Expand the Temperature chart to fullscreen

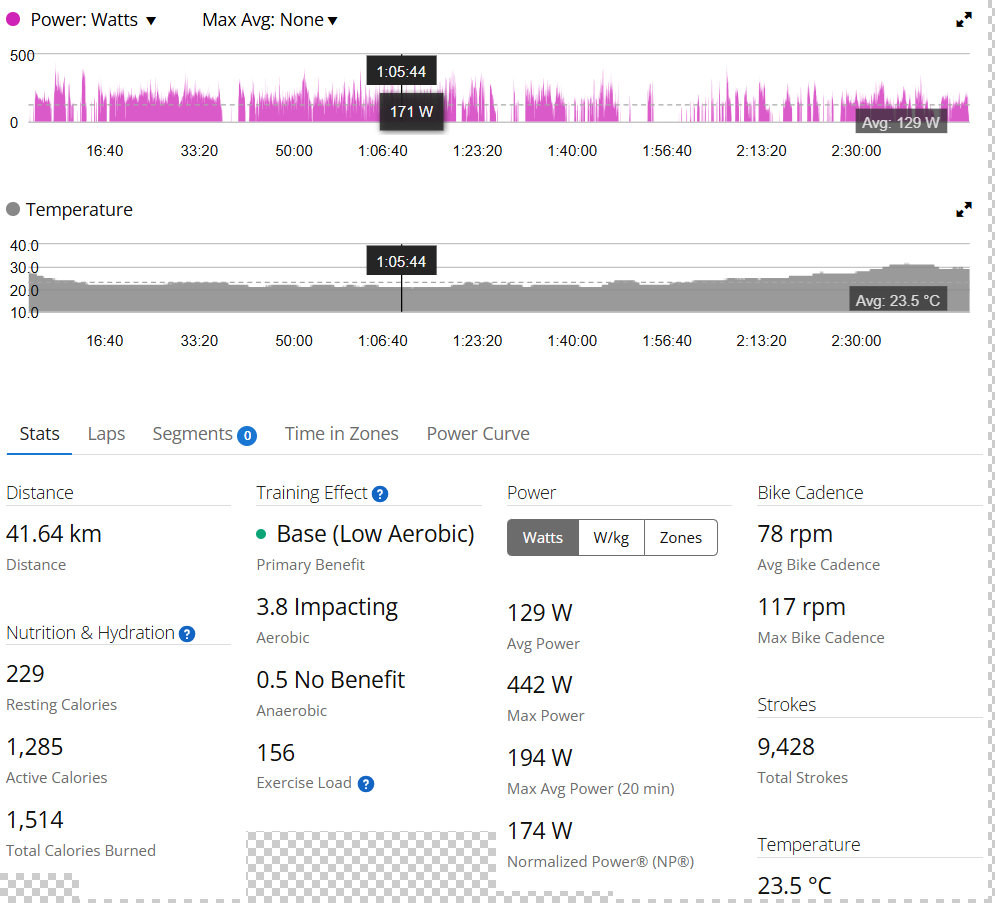(x=963, y=209)
